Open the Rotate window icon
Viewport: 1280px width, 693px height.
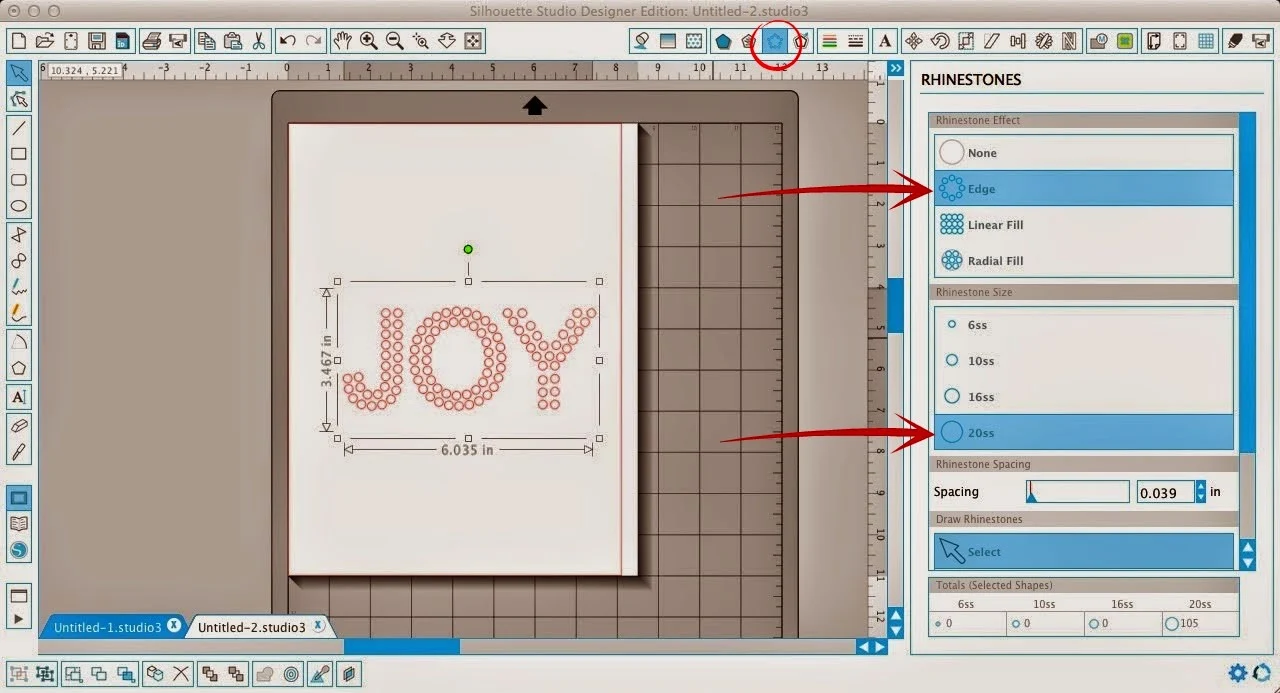[939, 41]
